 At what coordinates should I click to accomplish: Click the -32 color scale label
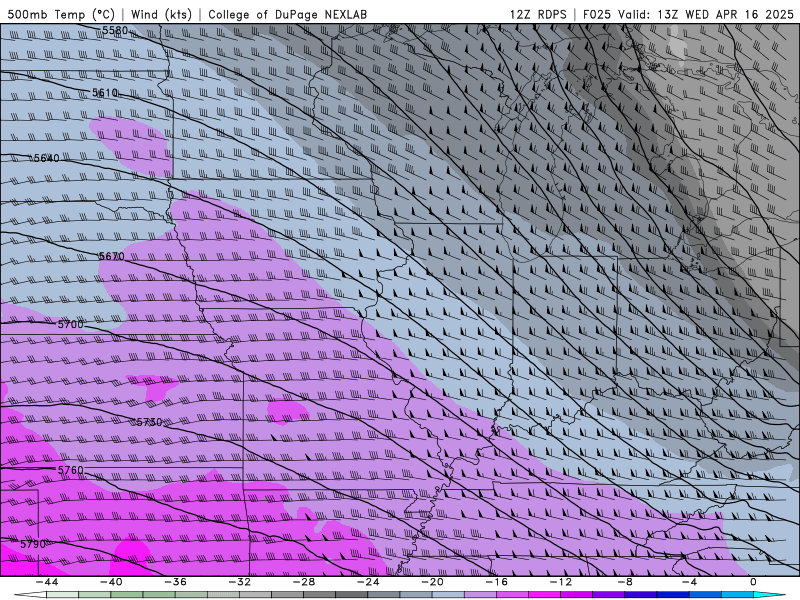[x=240, y=582]
